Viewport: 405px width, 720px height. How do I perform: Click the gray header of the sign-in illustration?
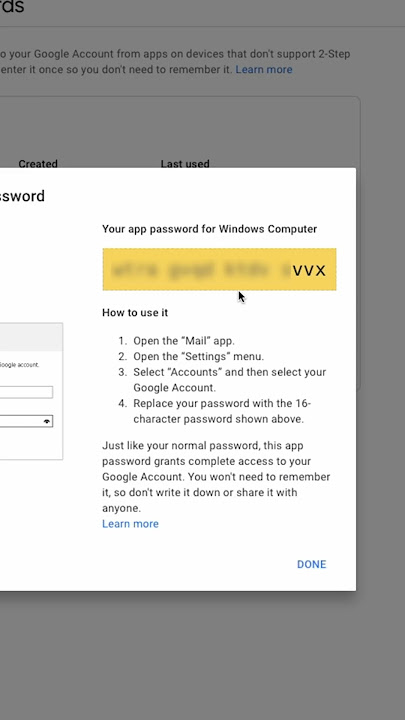point(31,337)
